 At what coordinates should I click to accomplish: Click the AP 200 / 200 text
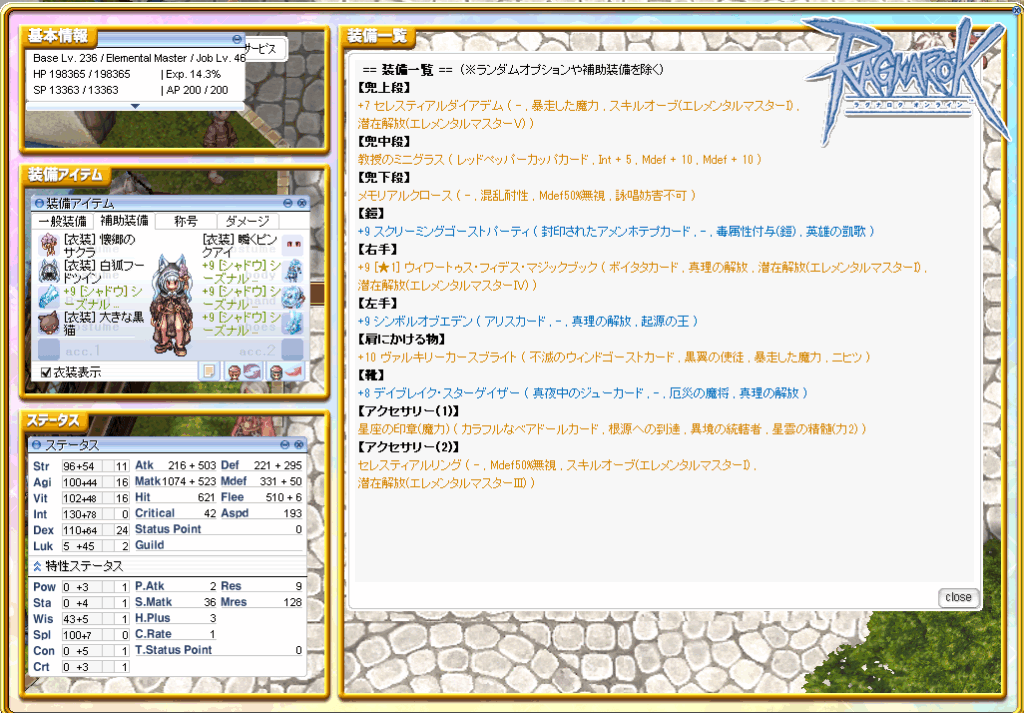197,90
